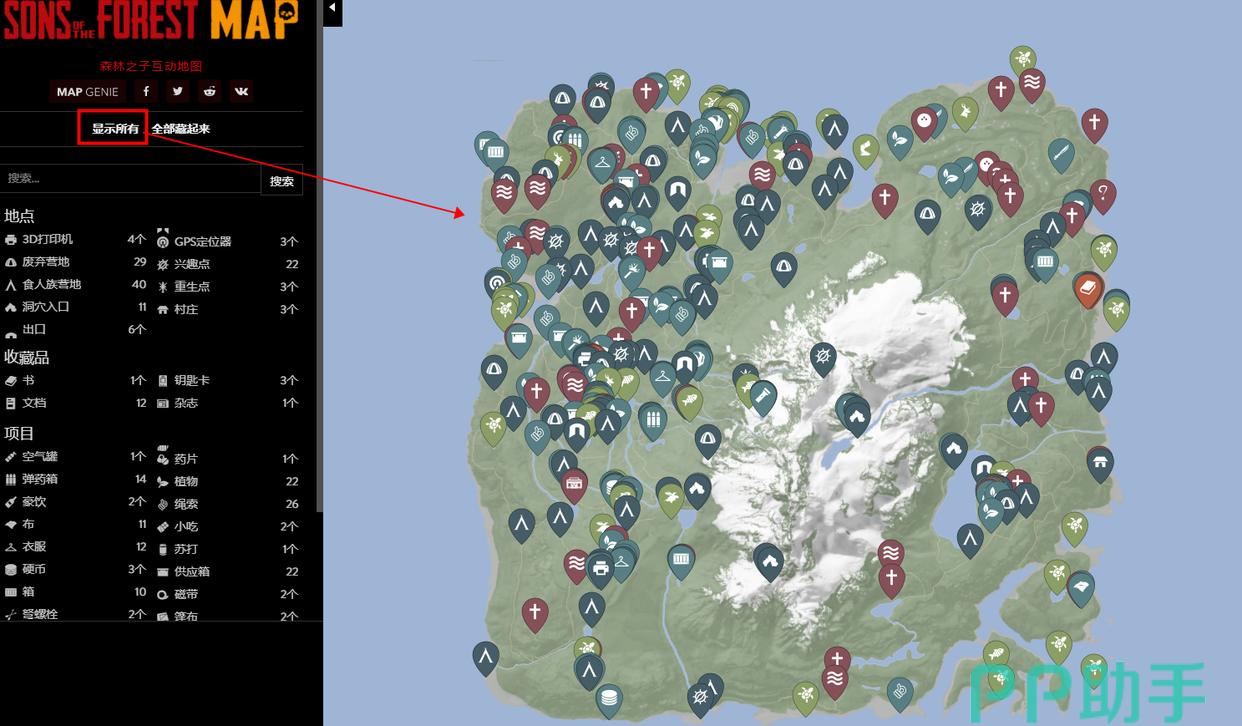Click the orange book marker on map
Screen dimensions: 1242x726
pos(1088,290)
